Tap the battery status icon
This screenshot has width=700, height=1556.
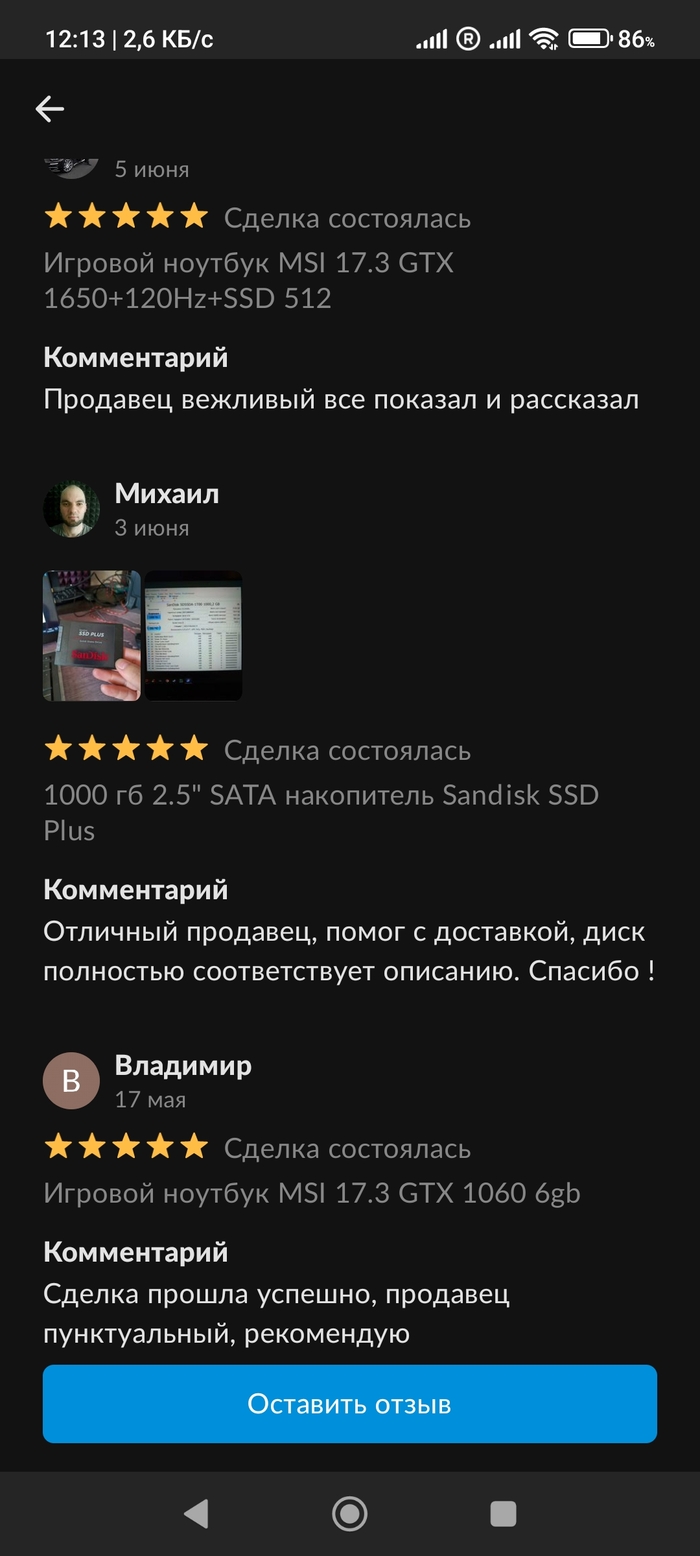click(x=590, y=39)
